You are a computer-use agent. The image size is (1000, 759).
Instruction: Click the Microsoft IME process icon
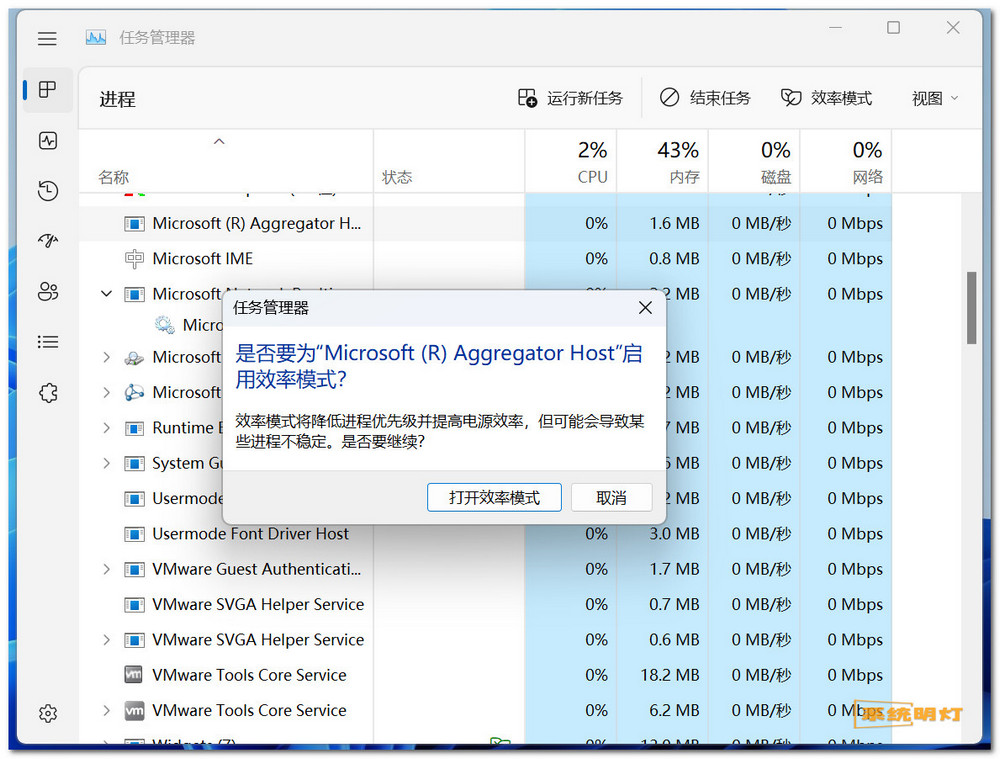[x=134, y=259]
